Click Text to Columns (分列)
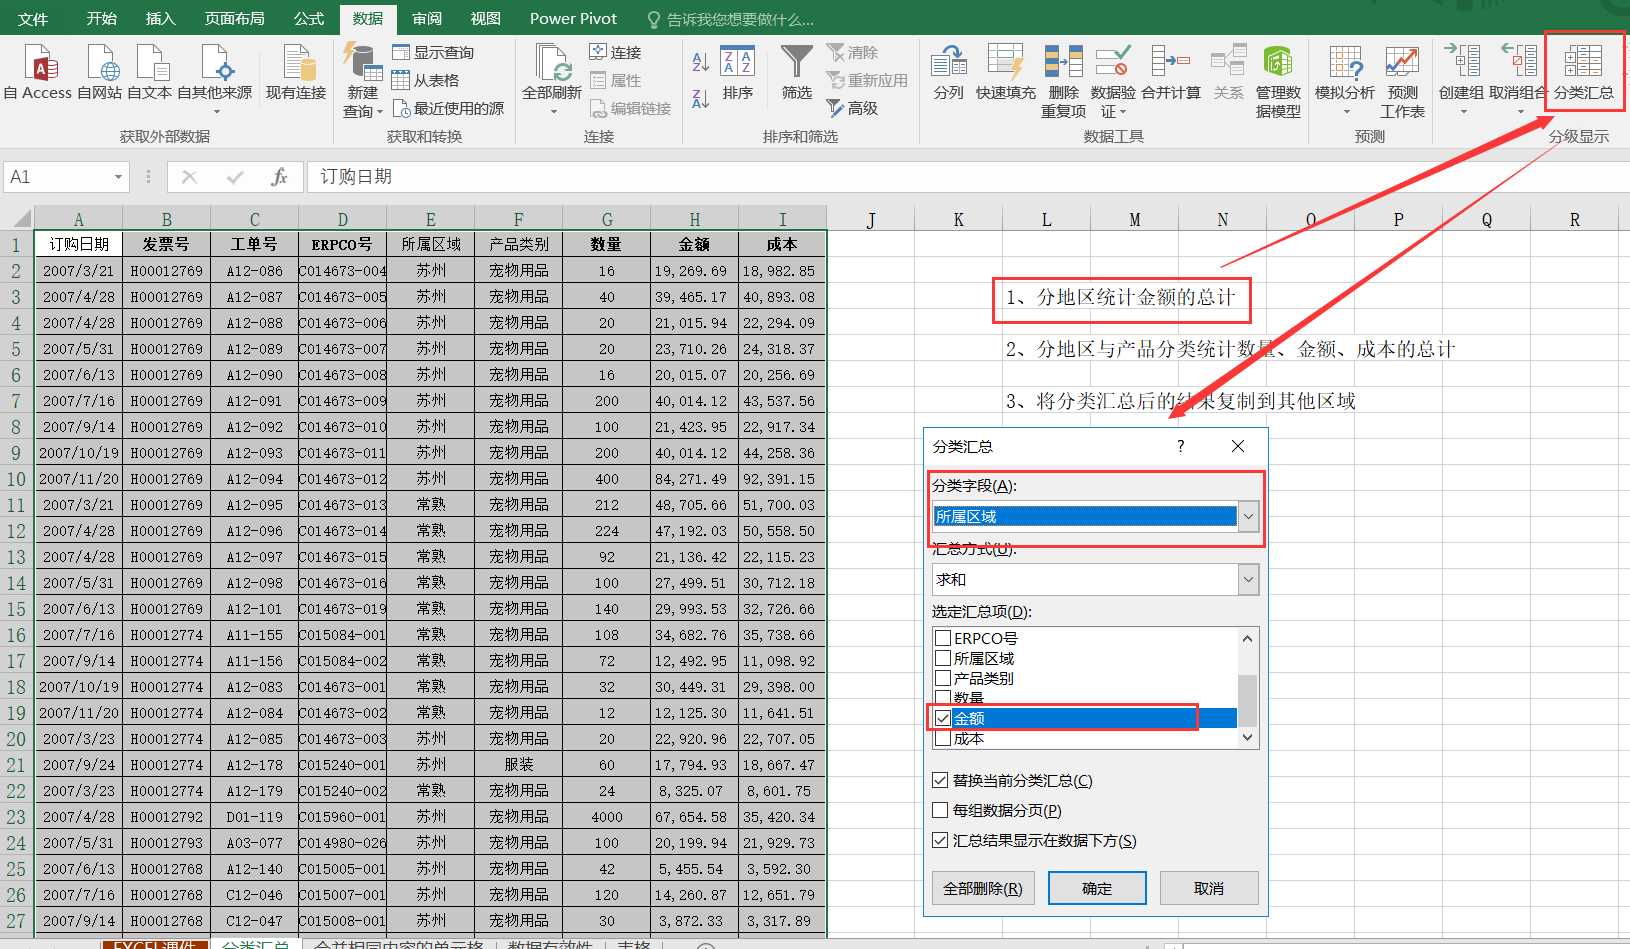 (948, 72)
